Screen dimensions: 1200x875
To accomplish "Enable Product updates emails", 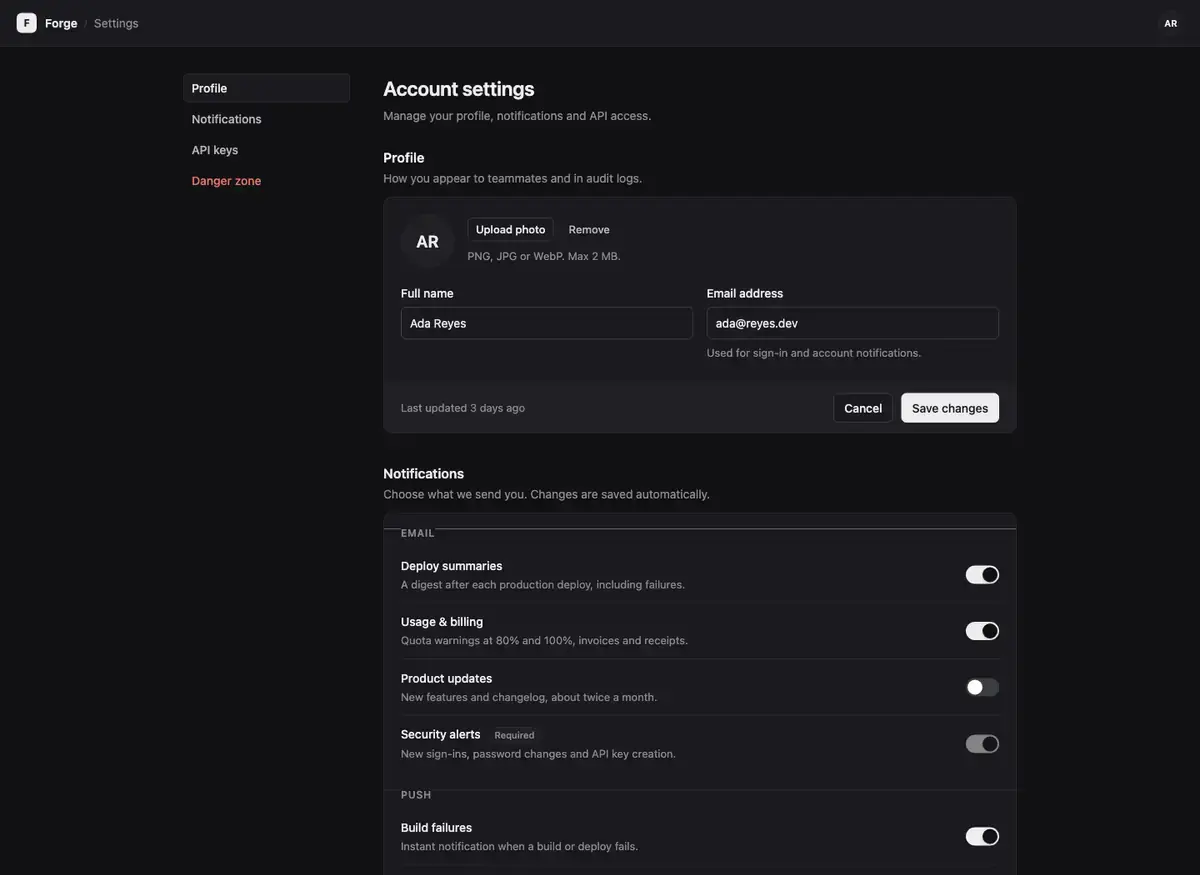I will pos(982,687).
